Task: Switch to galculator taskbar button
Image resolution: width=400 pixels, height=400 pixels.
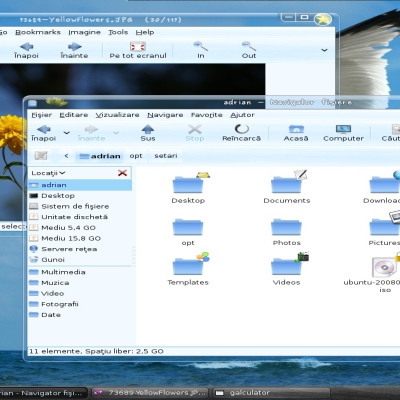Action: [271, 393]
